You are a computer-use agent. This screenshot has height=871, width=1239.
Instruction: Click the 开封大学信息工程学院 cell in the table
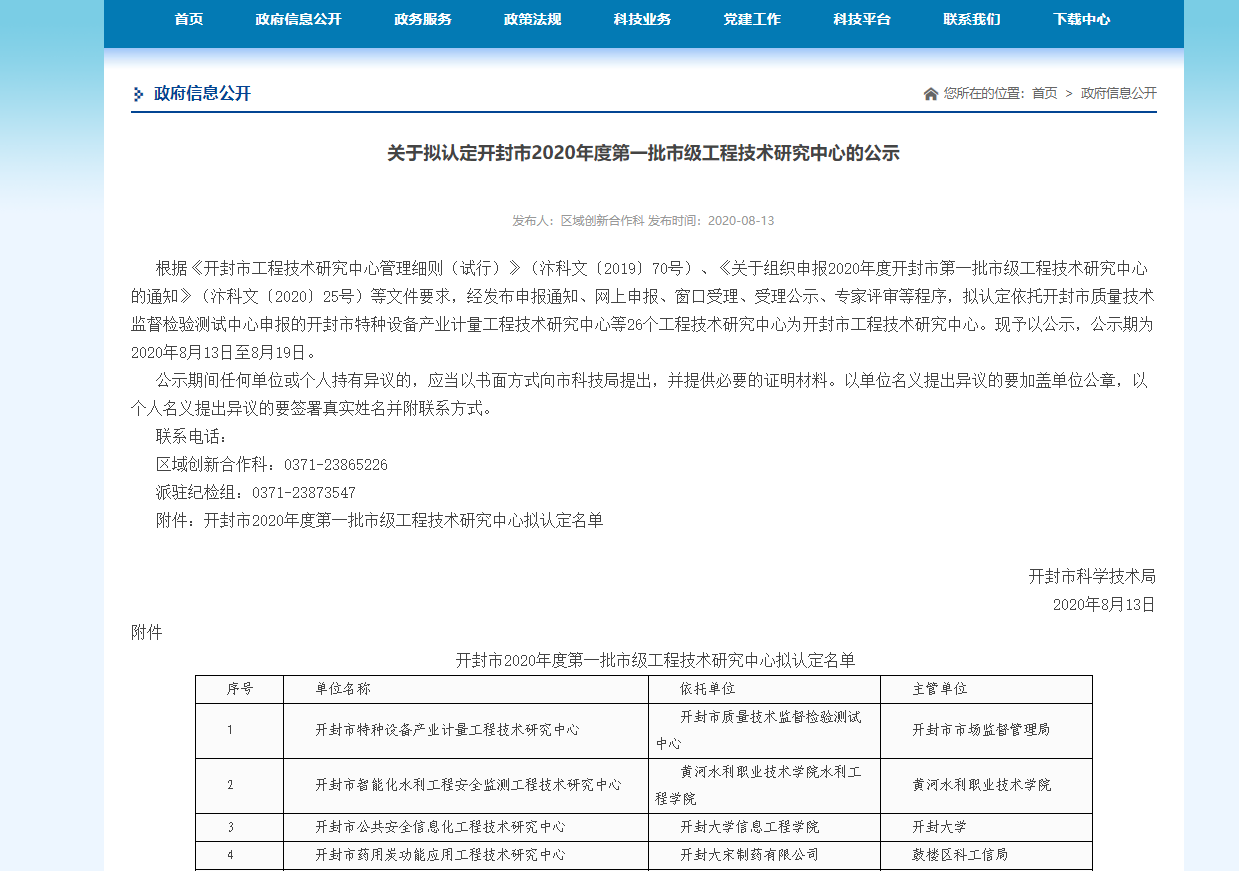coord(749,827)
